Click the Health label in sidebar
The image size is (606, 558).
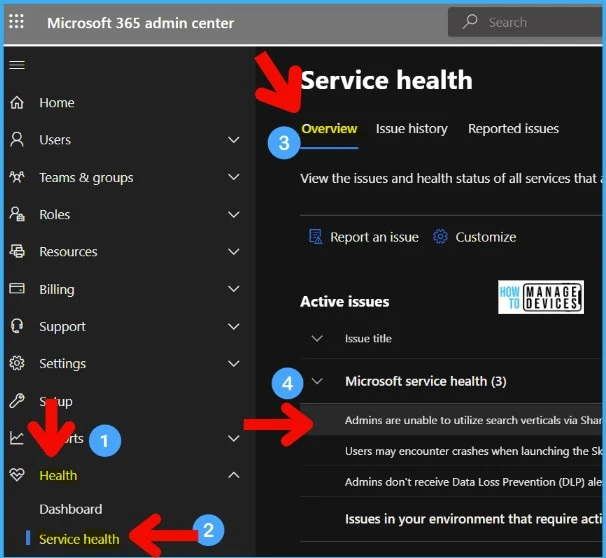[58, 475]
